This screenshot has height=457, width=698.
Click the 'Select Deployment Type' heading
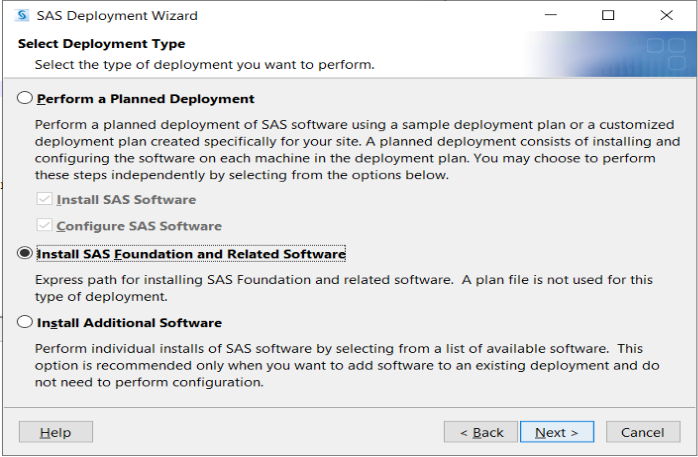(x=101, y=44)
